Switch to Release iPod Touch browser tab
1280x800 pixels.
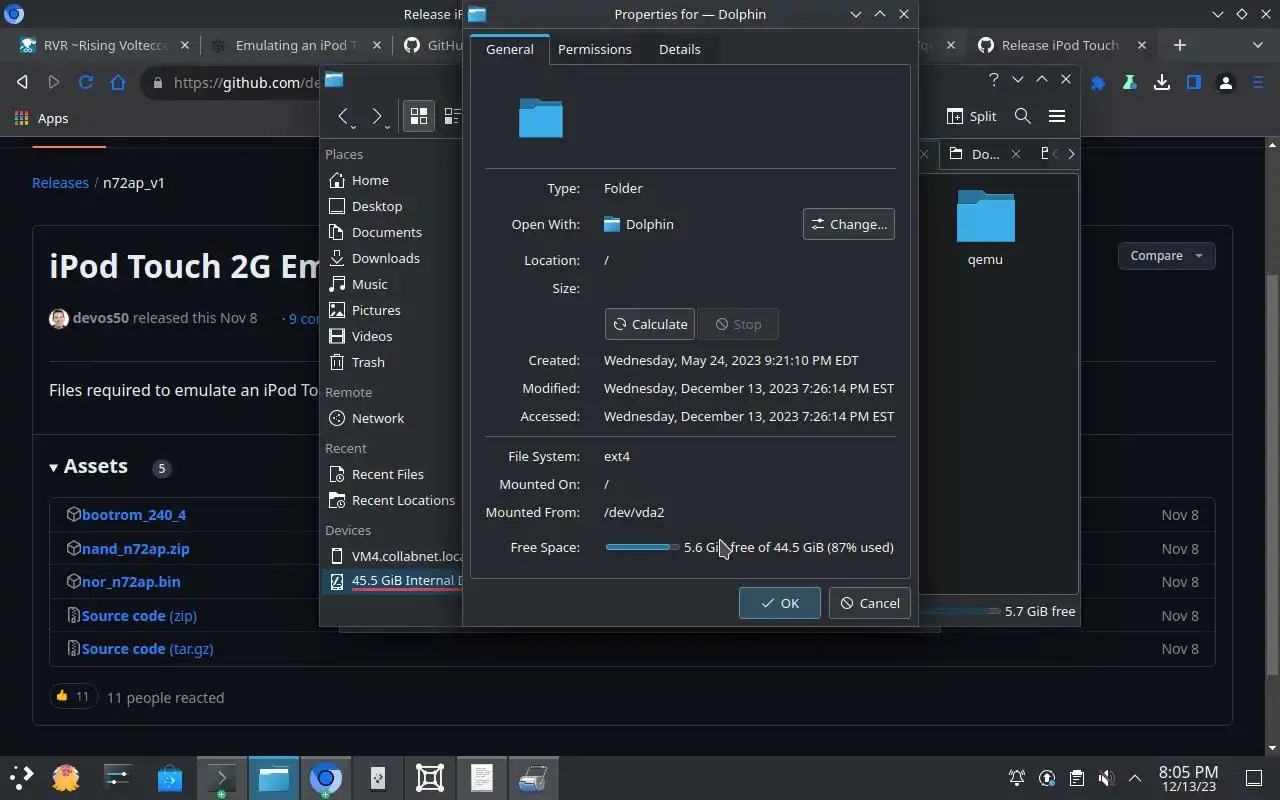tap(1059, 45)
